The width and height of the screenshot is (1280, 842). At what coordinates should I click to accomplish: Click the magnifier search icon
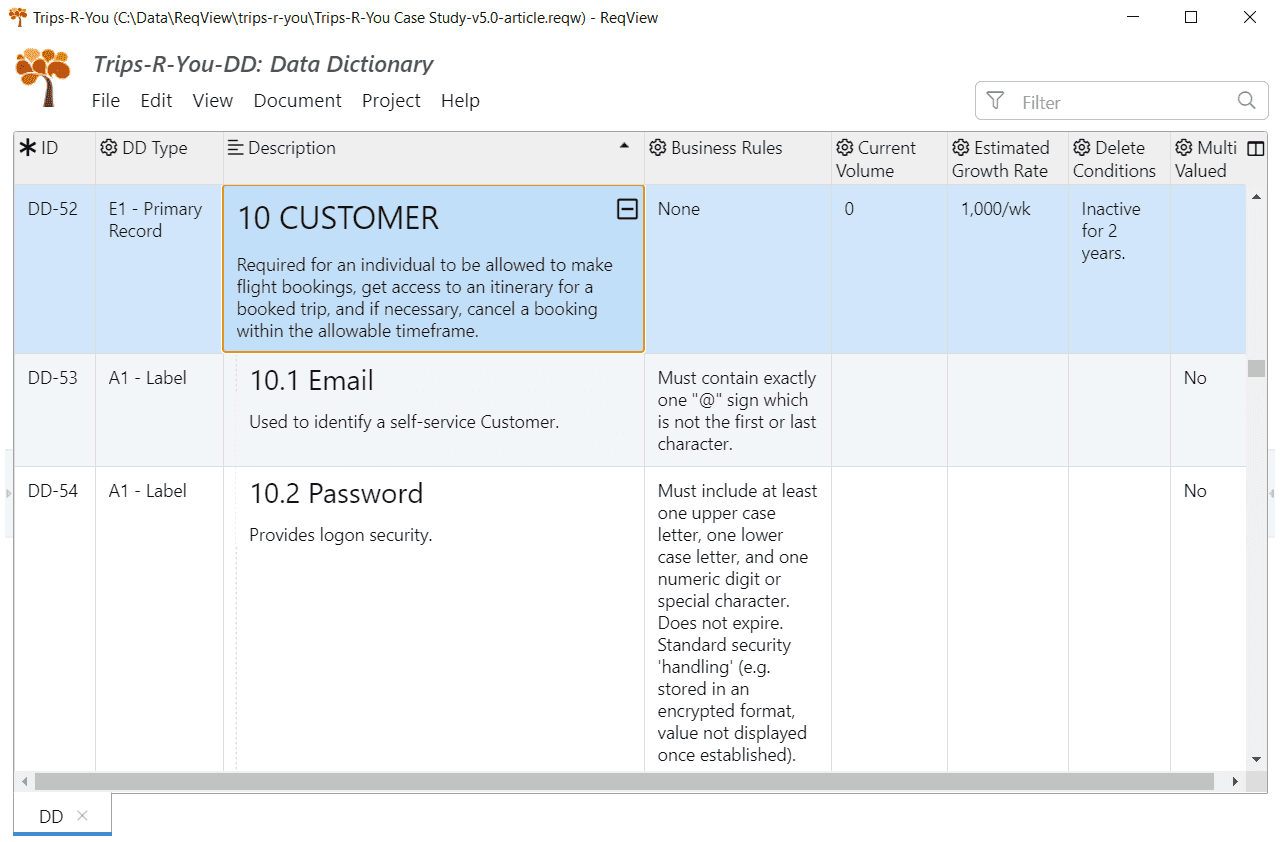tap(1246, 101)
